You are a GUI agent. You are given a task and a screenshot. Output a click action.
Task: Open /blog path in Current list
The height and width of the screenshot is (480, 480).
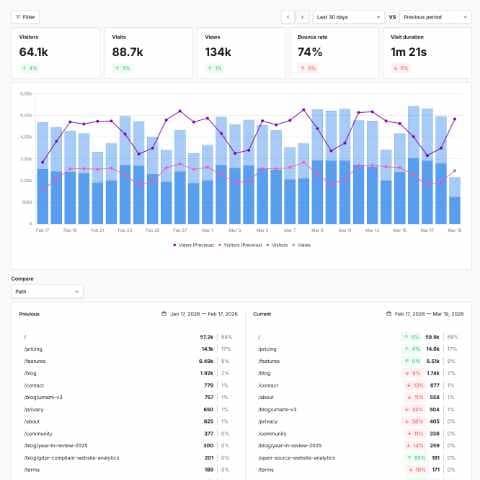point(264,373)
